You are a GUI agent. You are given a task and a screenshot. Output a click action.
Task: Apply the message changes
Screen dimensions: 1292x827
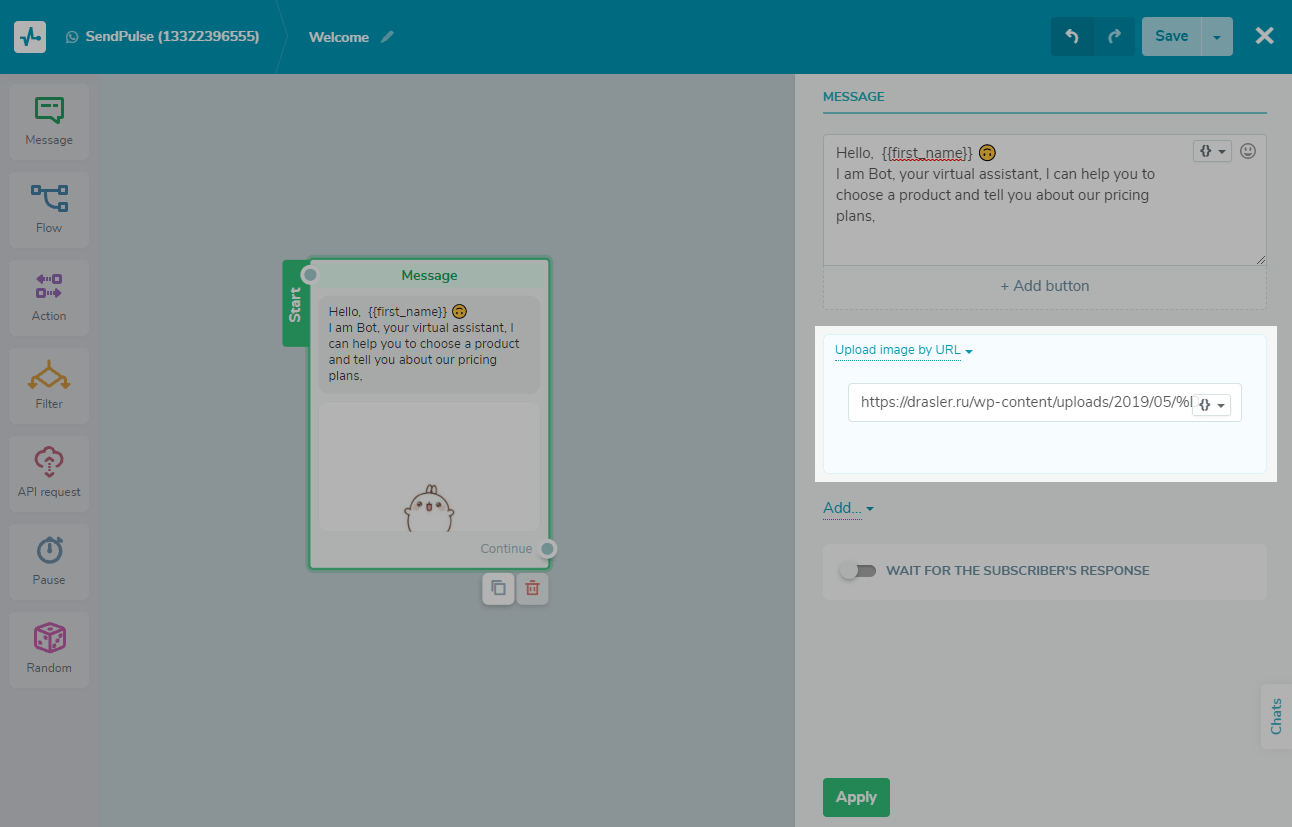point(856,797)
